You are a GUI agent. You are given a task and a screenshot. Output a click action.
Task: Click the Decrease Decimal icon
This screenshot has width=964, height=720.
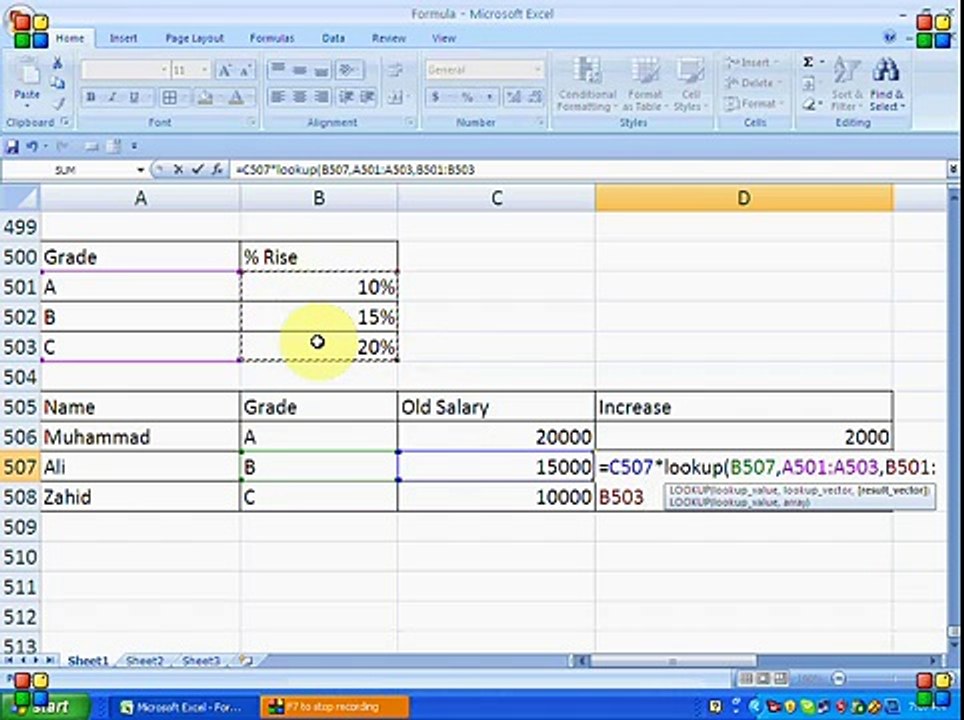point(534,97)
